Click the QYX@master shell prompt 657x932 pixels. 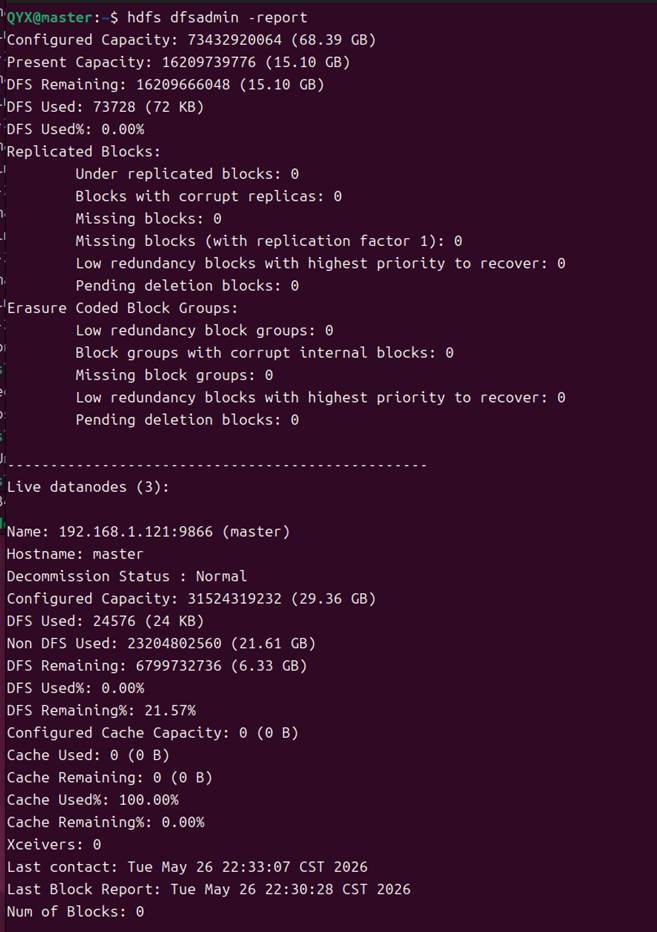click(x=62, y=17)
